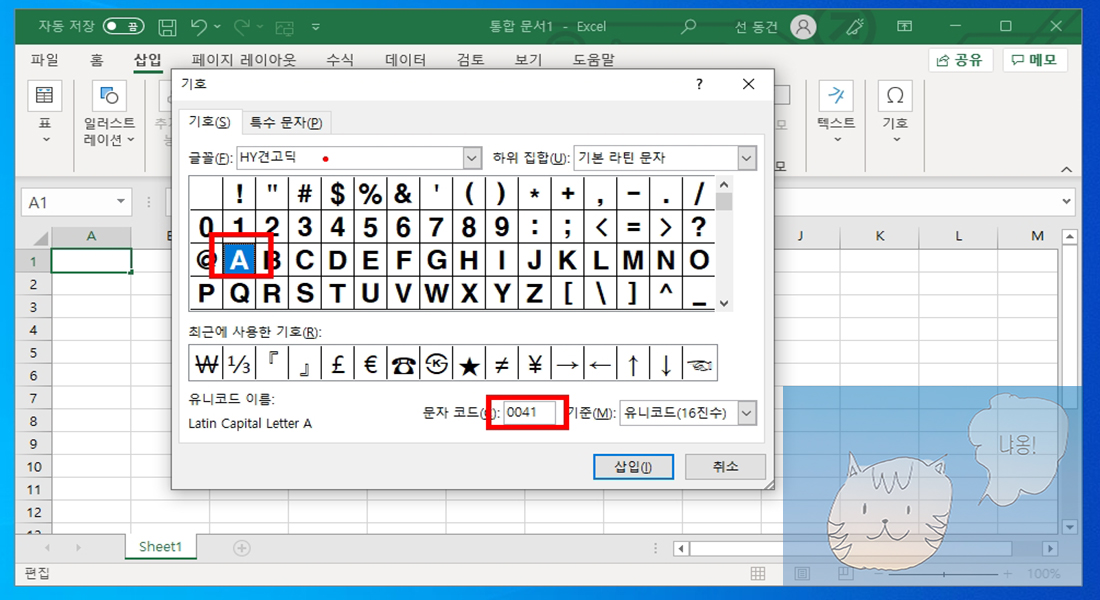Open the 하위 집합 subset dropdown
The height and width of the screenshot is (600, 1100).
click(746, 158)
